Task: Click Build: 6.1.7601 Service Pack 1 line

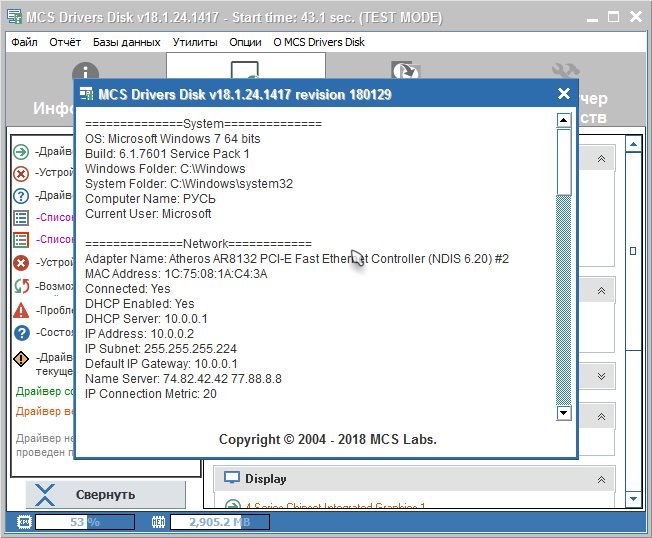Action: click(167, 153)
